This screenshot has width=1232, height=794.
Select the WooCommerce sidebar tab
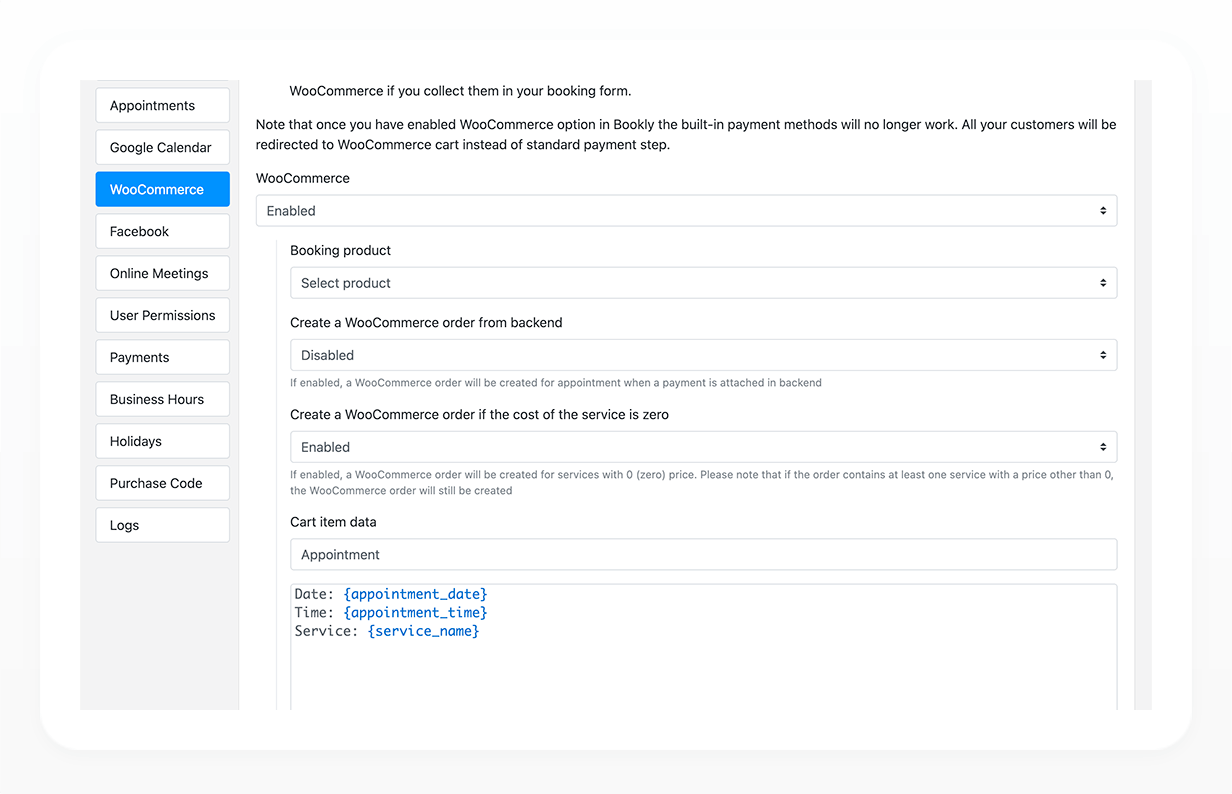click(162, 189)
